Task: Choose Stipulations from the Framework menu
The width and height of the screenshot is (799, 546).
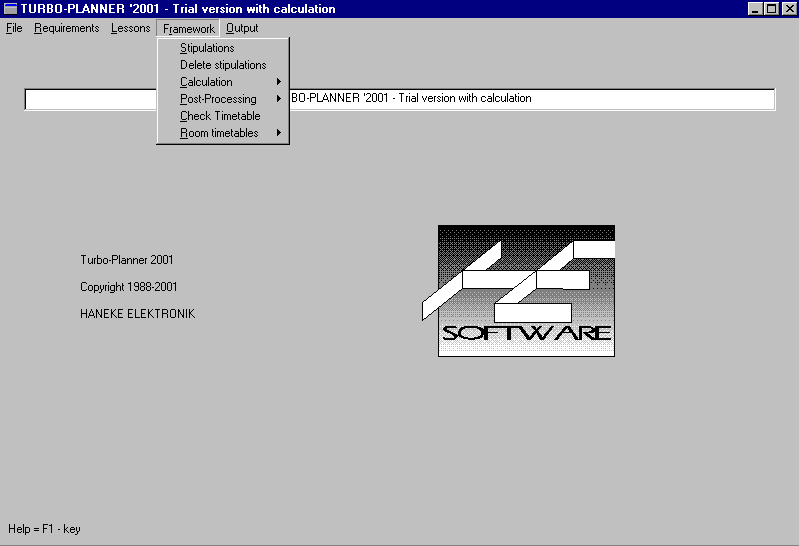Action: [x=223, y=48]
